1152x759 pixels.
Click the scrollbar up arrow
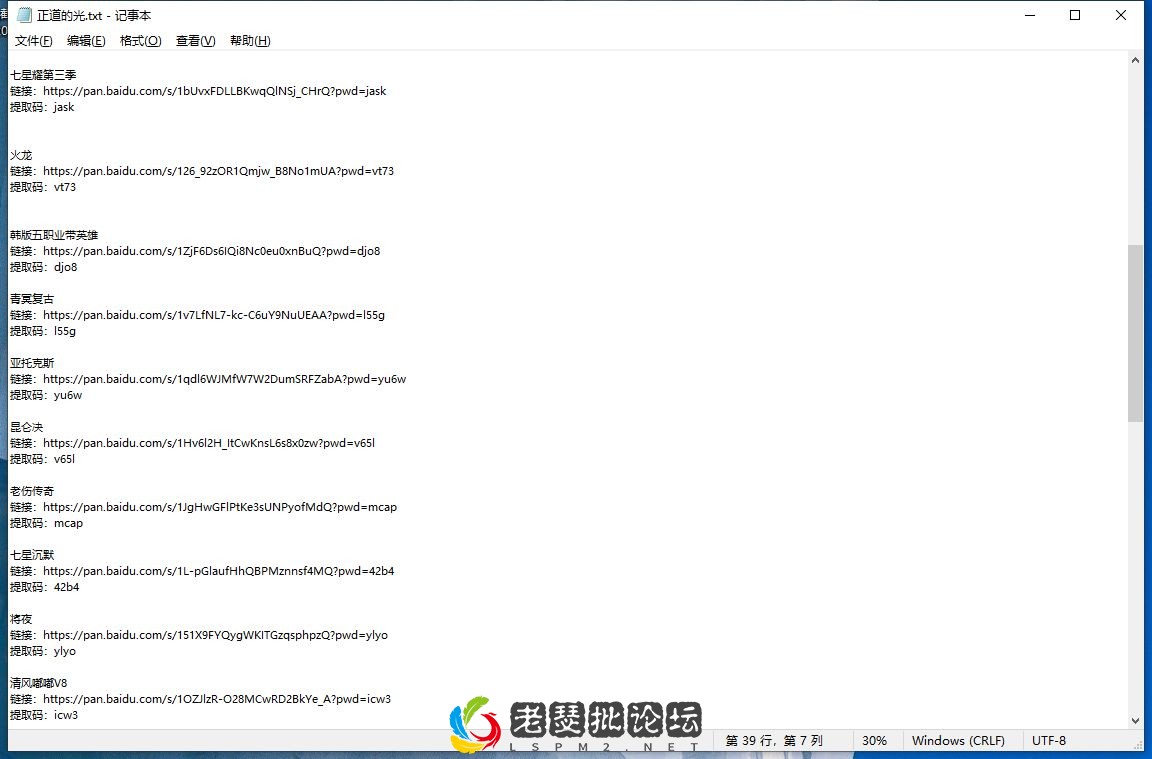(1135, 60)
